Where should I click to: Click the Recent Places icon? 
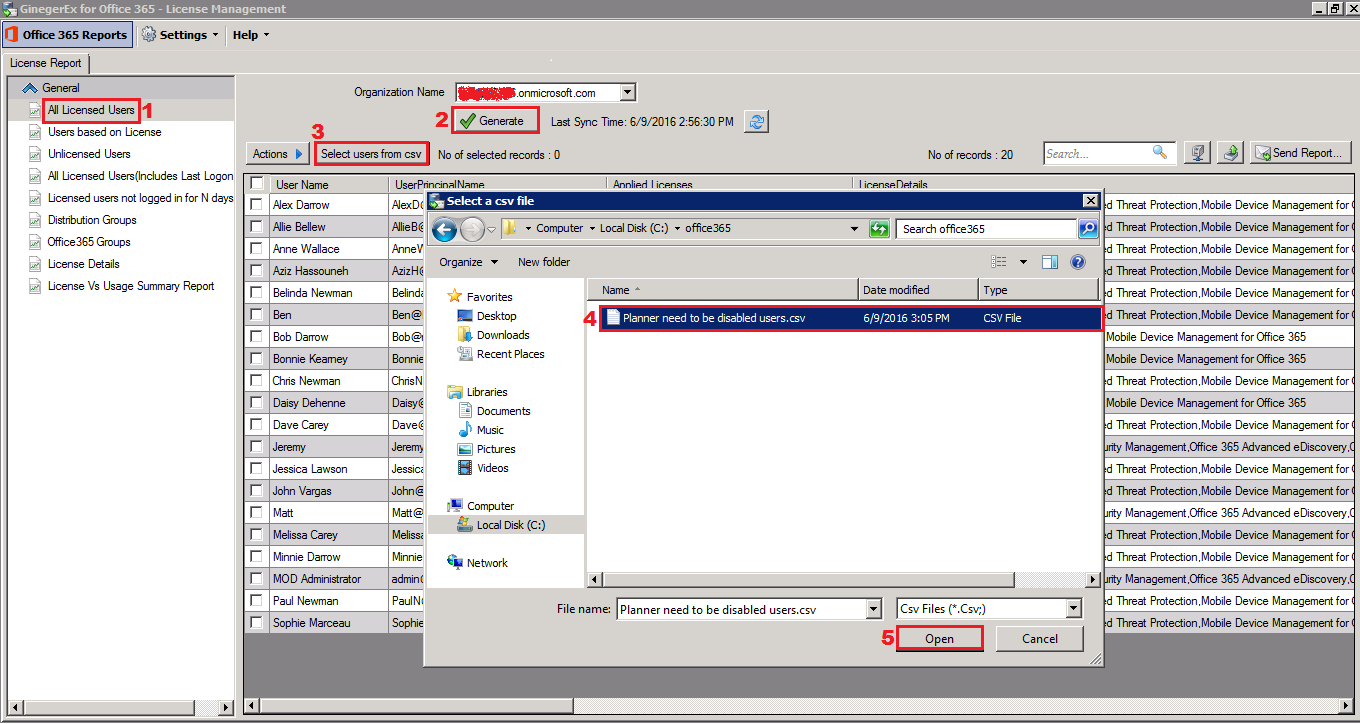(x=464, y=354)
